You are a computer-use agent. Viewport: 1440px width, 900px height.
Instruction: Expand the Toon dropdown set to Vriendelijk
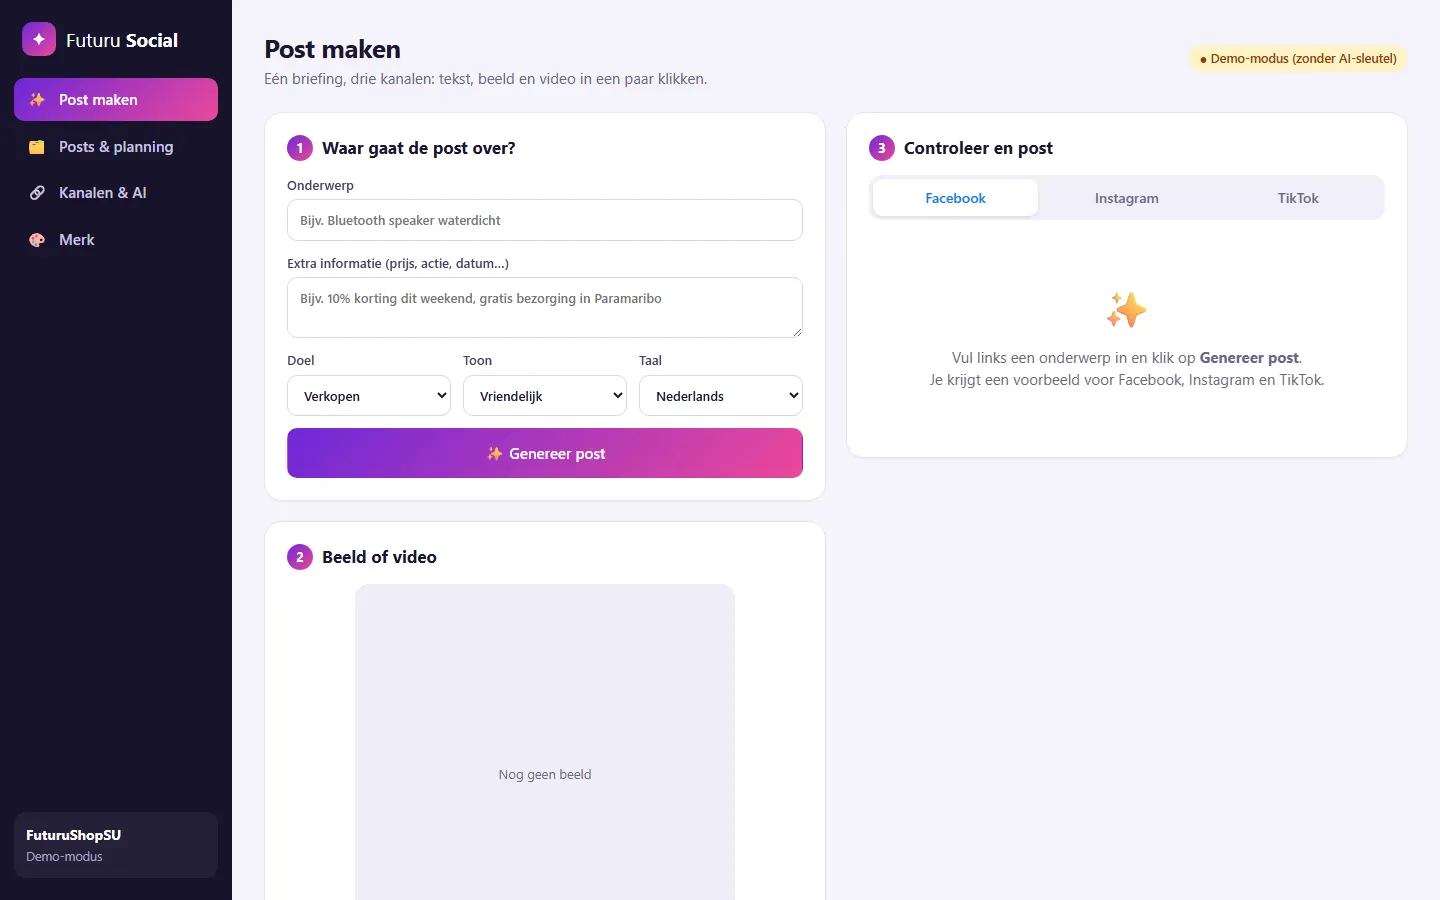tap(545, 395)
